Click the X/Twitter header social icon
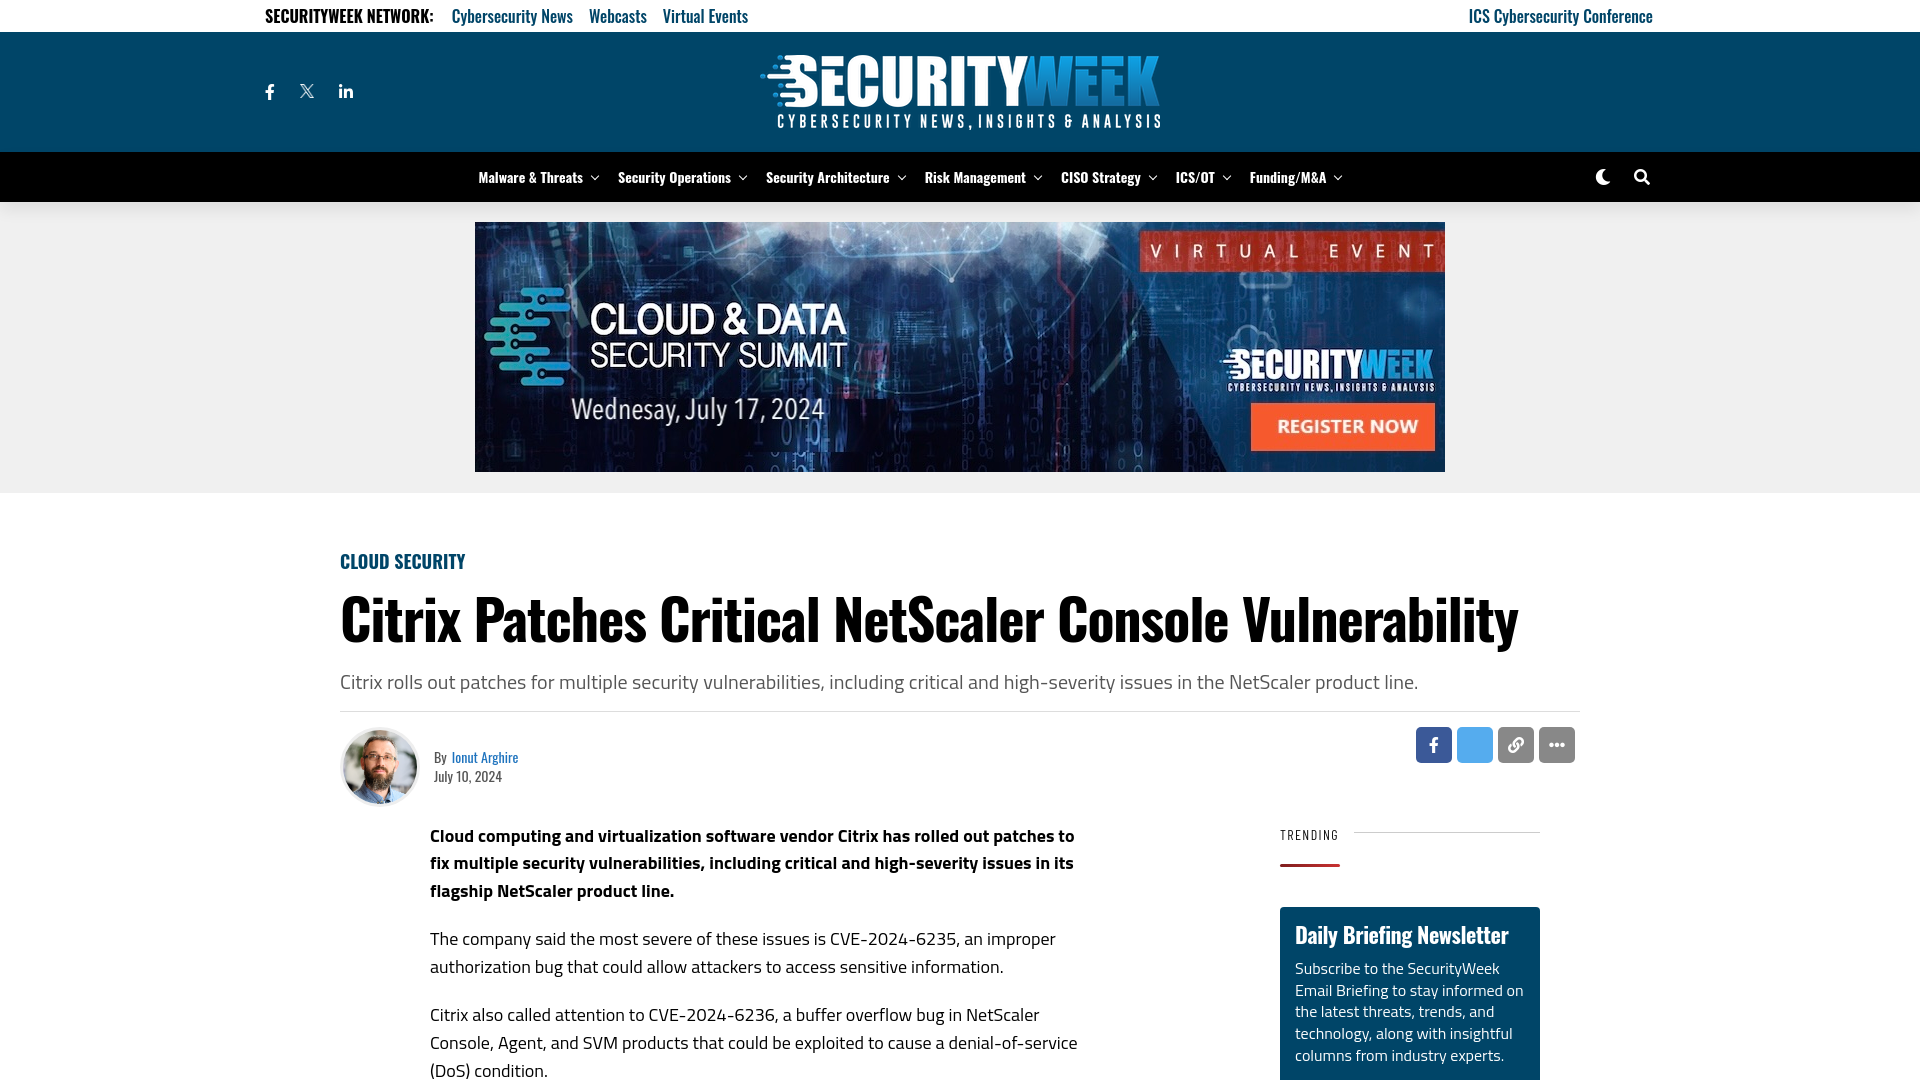This screenshot has width=1920, height=1080. (x=307, y=91)
